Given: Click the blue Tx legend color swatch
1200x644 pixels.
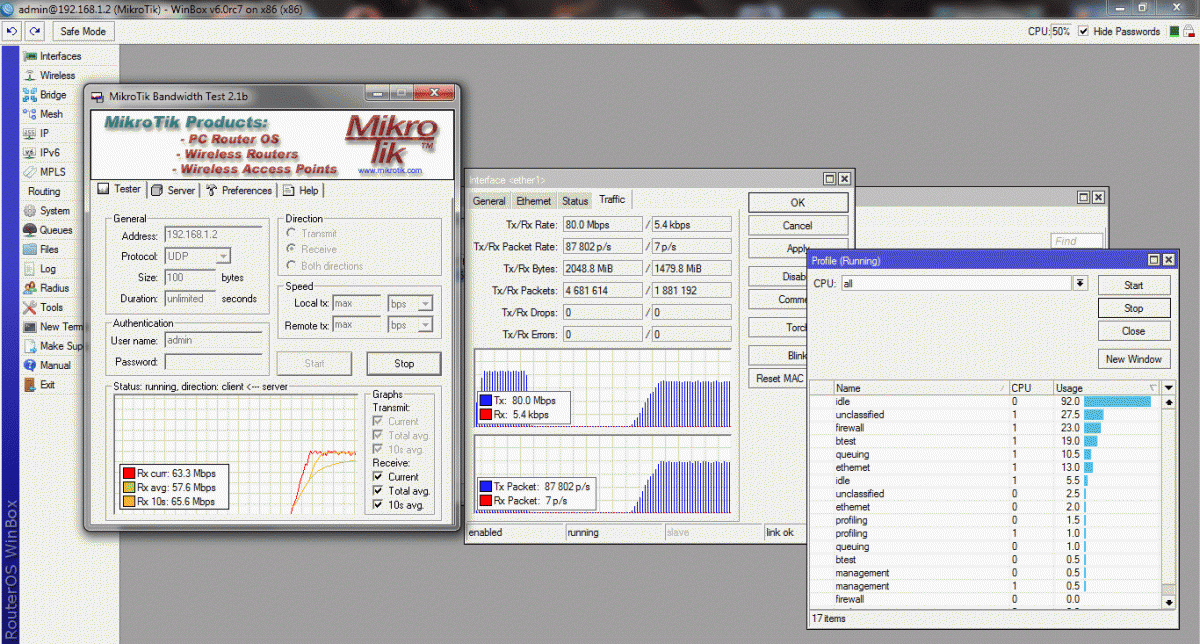Looking at the screenshot, I should point(486,401).
